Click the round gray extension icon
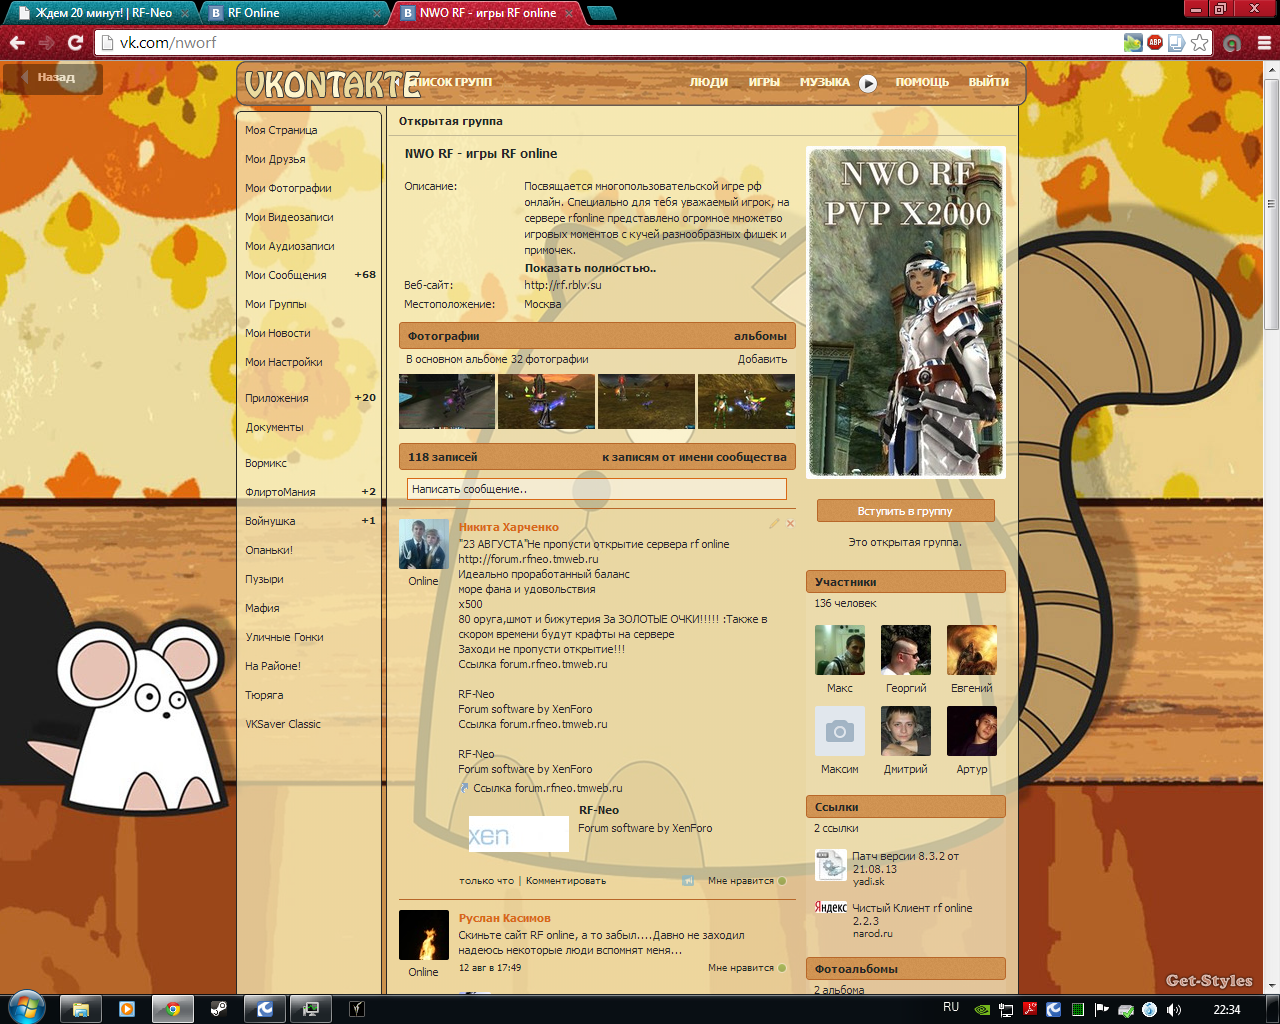This screenshot has height=1024, width=1280. click(x=1232, y=43)
